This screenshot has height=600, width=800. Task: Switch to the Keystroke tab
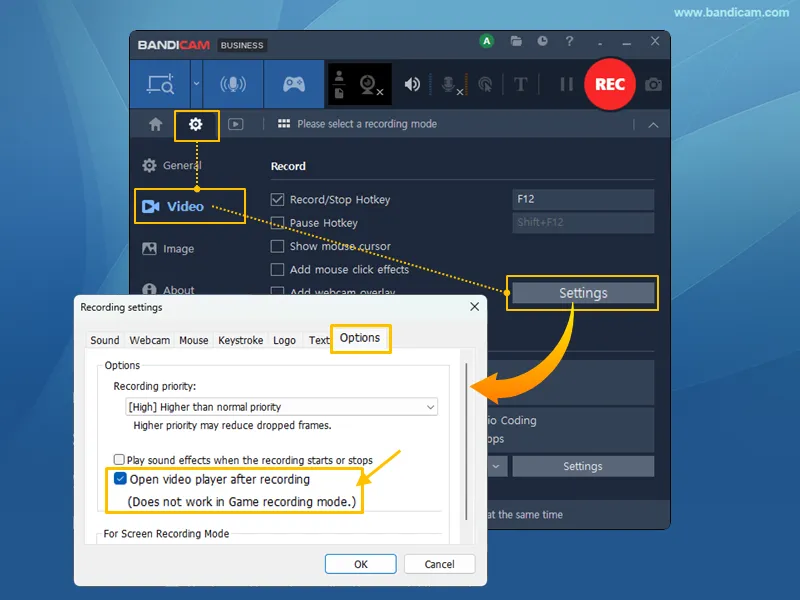point(240,340)
